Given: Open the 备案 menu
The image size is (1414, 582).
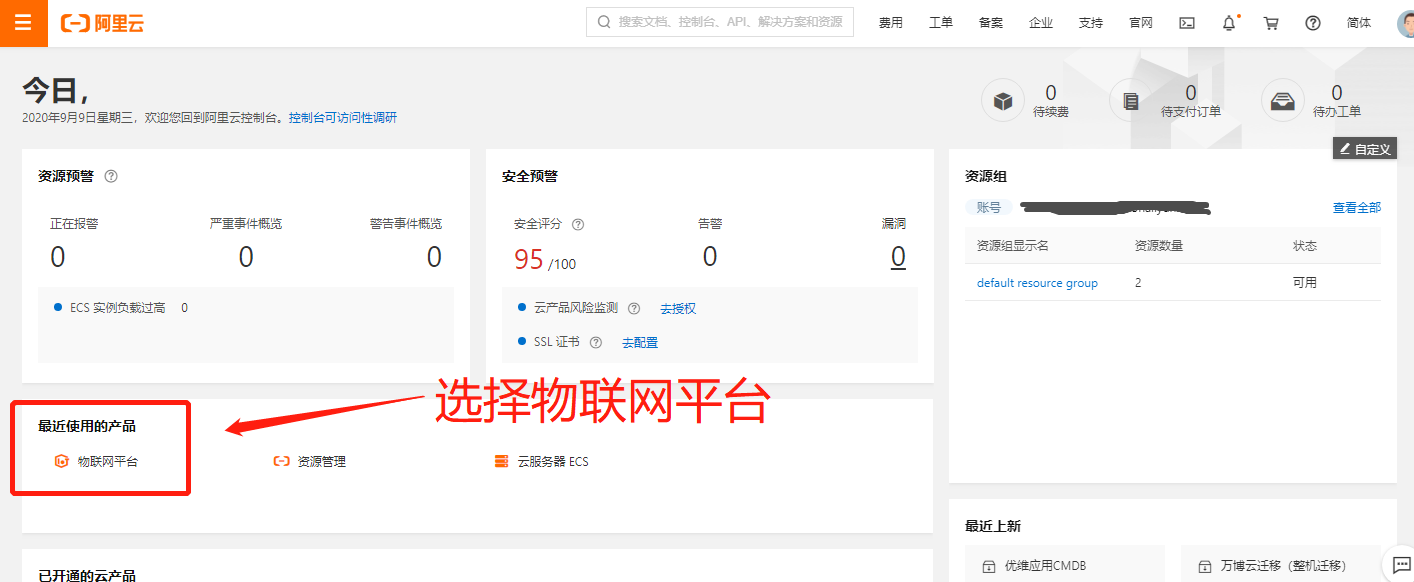Looking at the screenshot, I should (x=991, y=23).
